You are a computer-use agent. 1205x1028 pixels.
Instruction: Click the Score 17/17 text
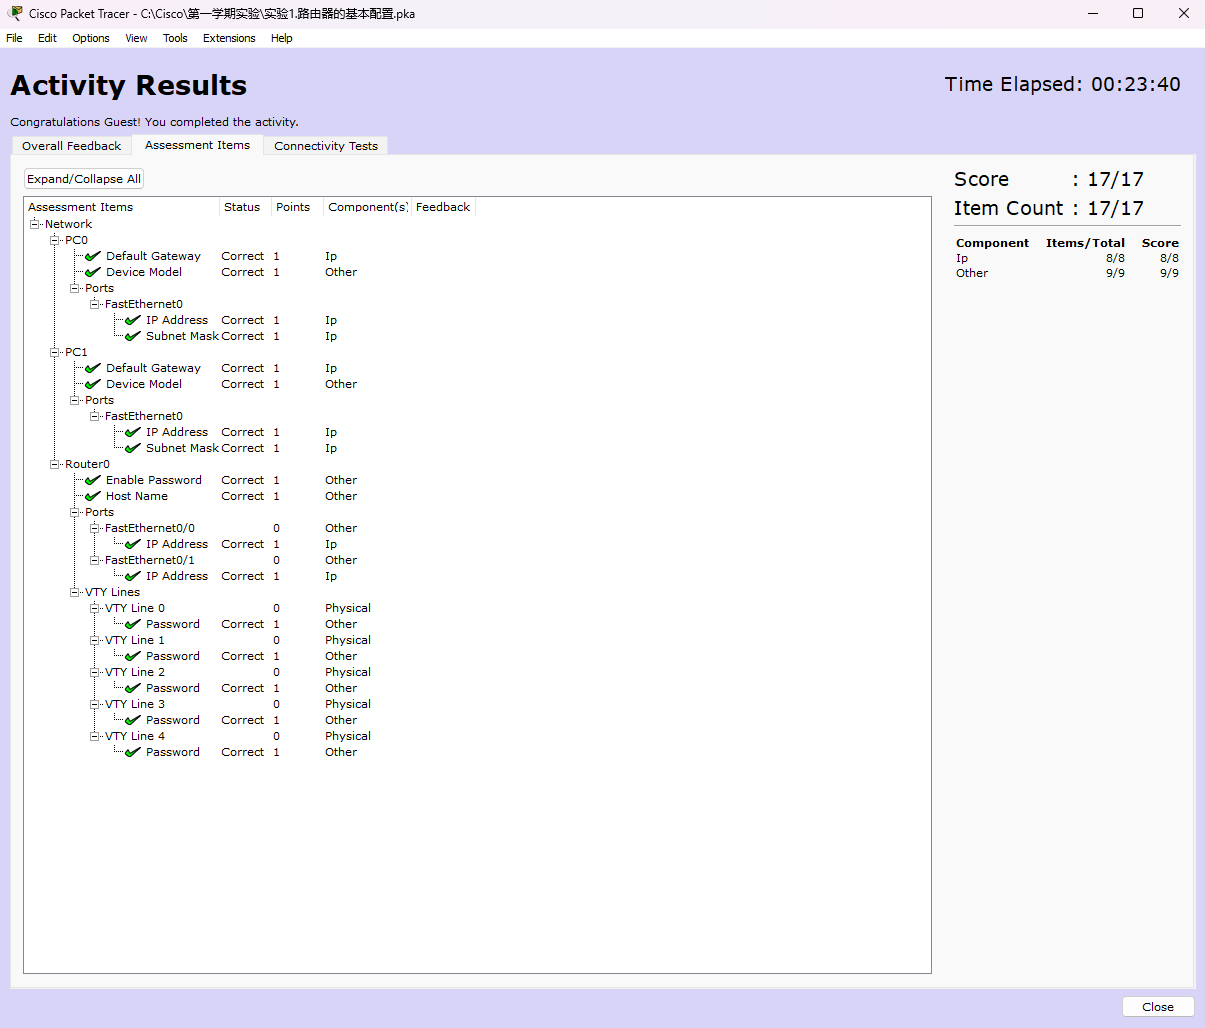1048,179
